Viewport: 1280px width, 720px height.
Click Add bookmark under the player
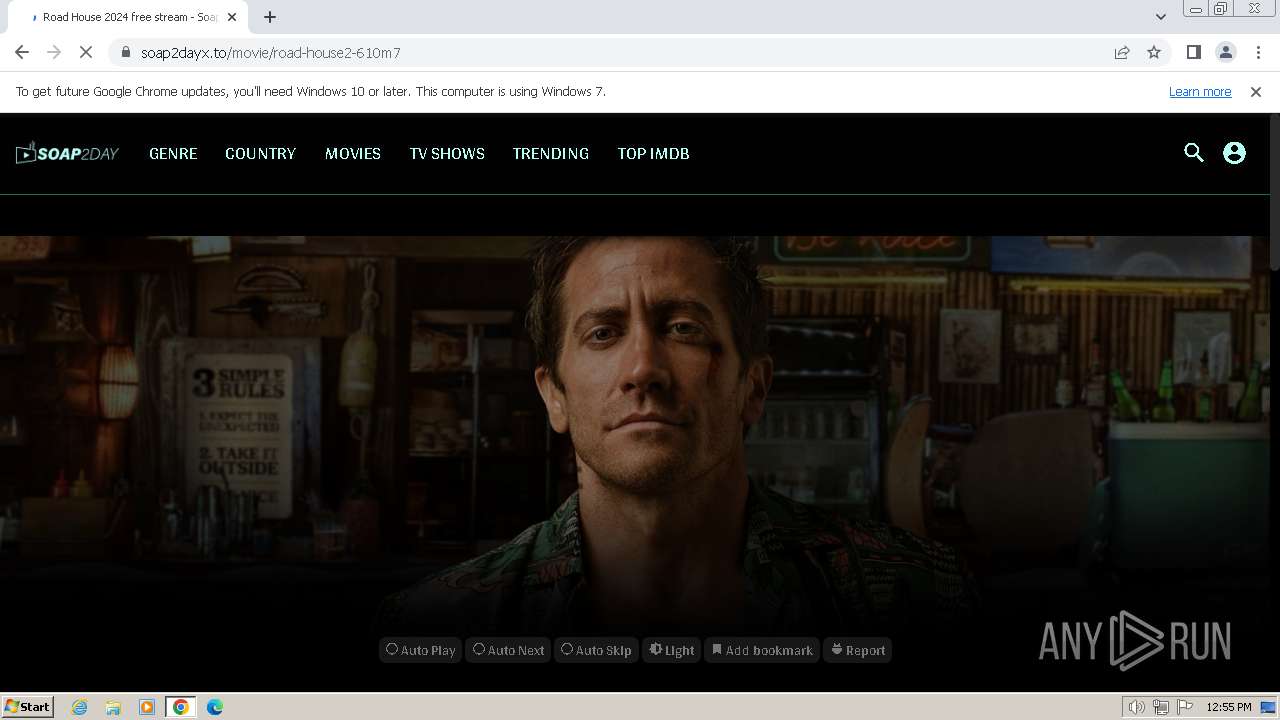point(762,650)
